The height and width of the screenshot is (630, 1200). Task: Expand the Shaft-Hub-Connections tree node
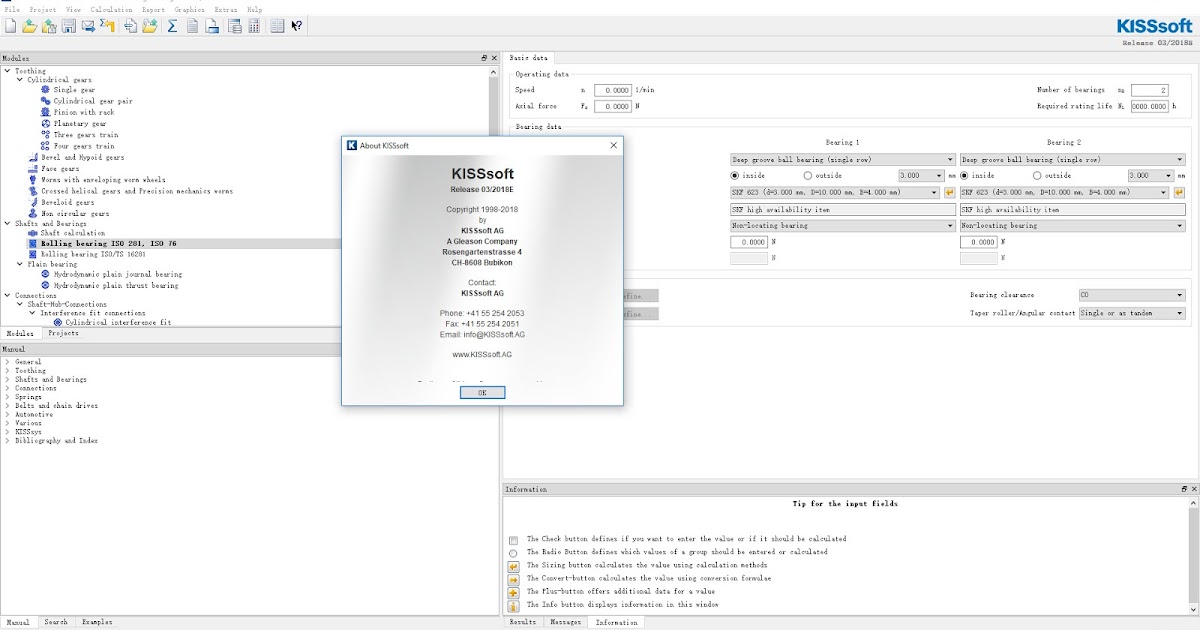(x=21, y=304)
